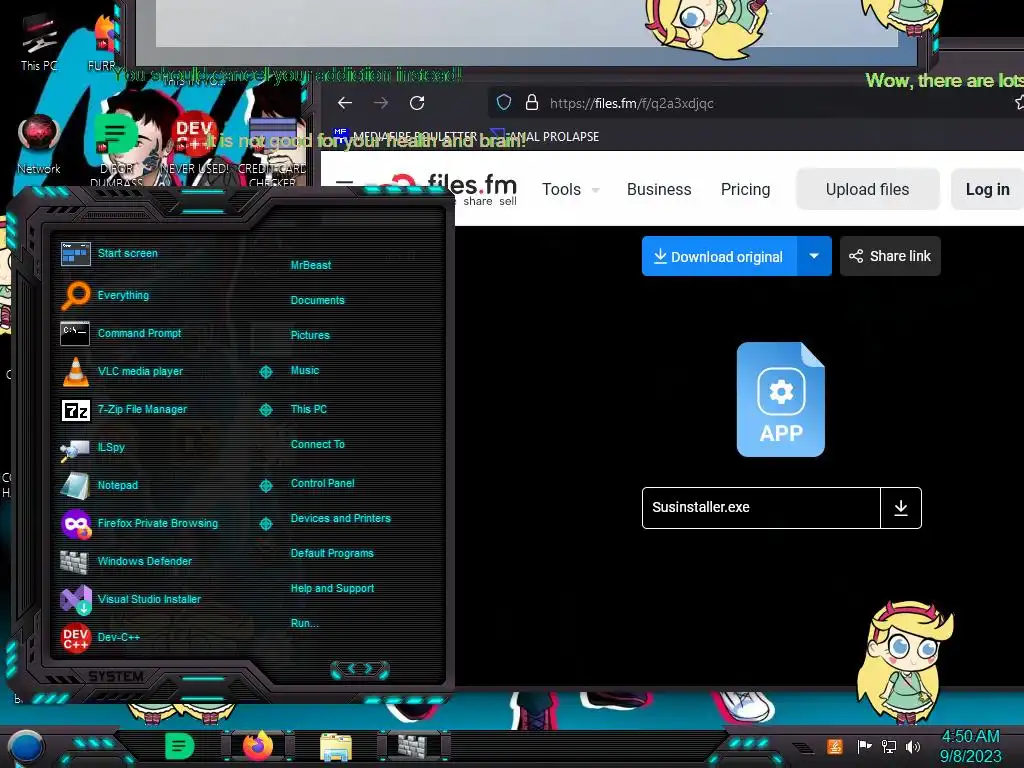
Task: Open File Explorer from taskbar
Action: 336,748
